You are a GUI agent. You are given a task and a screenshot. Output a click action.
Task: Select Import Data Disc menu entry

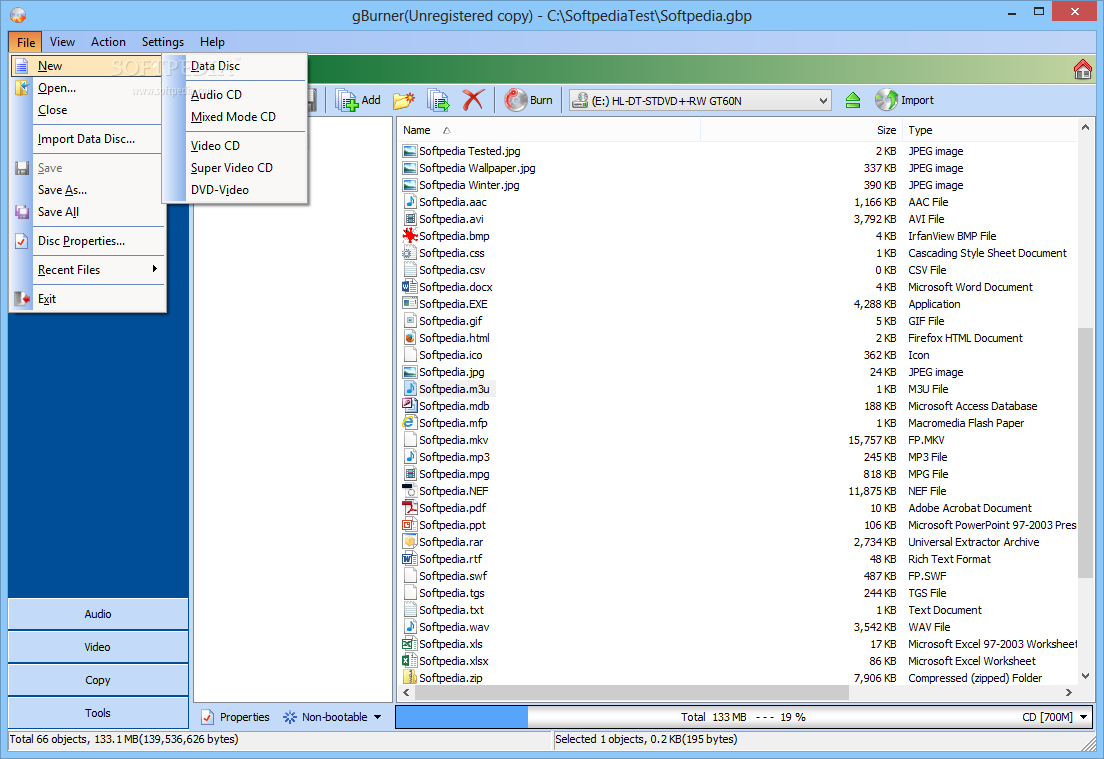point(88,139)
